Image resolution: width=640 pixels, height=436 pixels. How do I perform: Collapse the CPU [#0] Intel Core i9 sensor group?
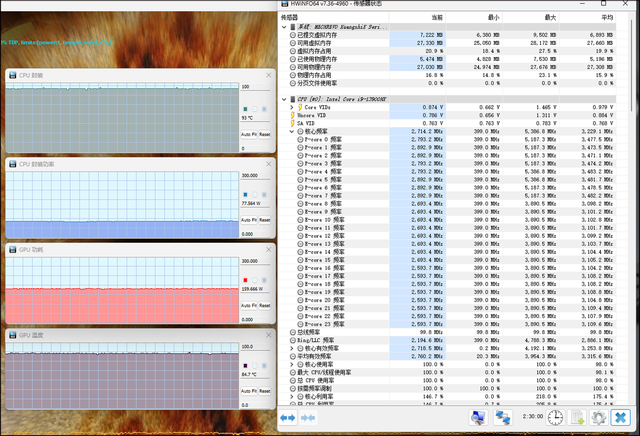click(x=284, y=100)
